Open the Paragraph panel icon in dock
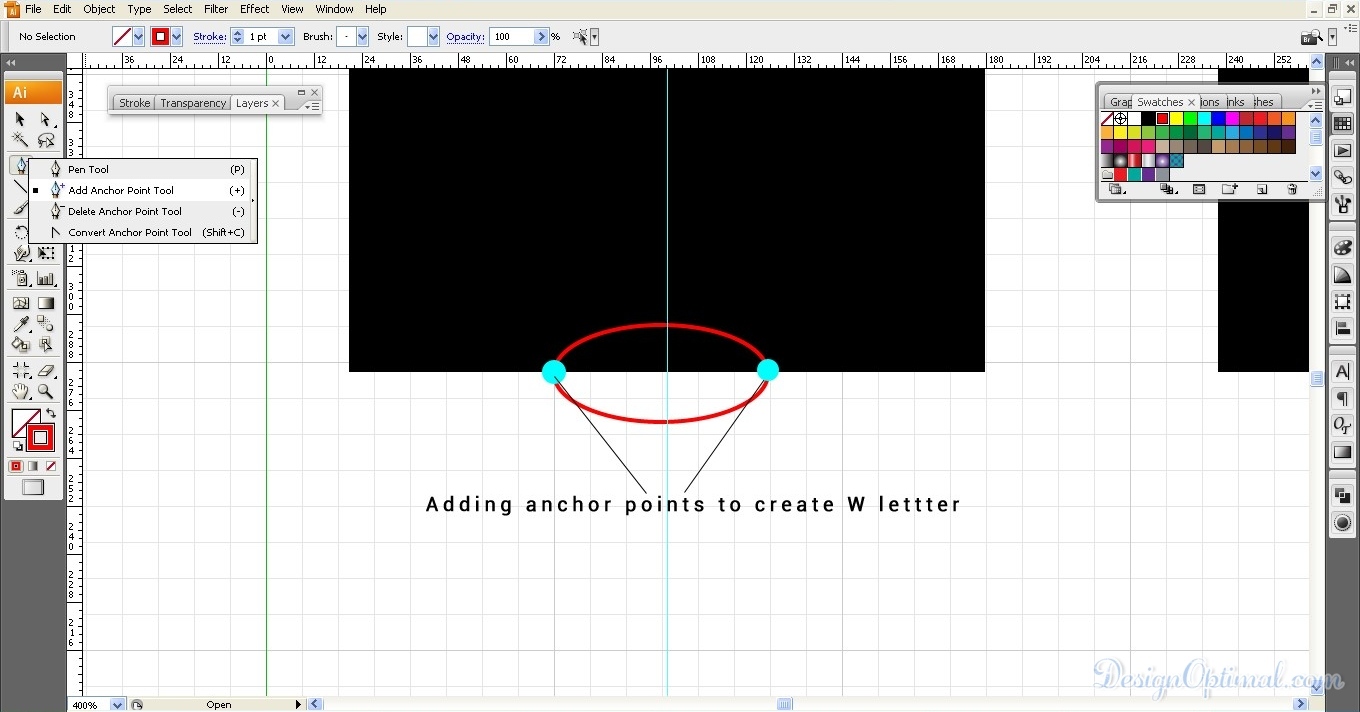The image size is (1360, 712). (x=1343, y=399)
